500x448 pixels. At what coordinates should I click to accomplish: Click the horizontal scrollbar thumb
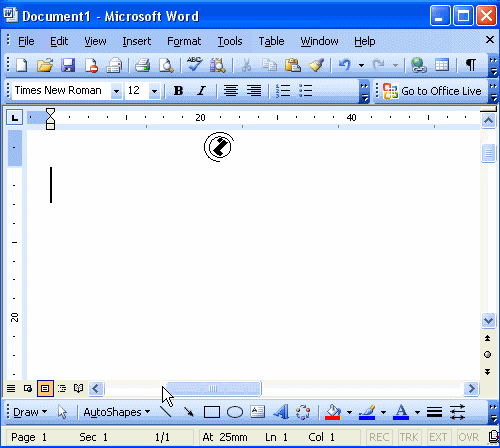tap(213, 389)
